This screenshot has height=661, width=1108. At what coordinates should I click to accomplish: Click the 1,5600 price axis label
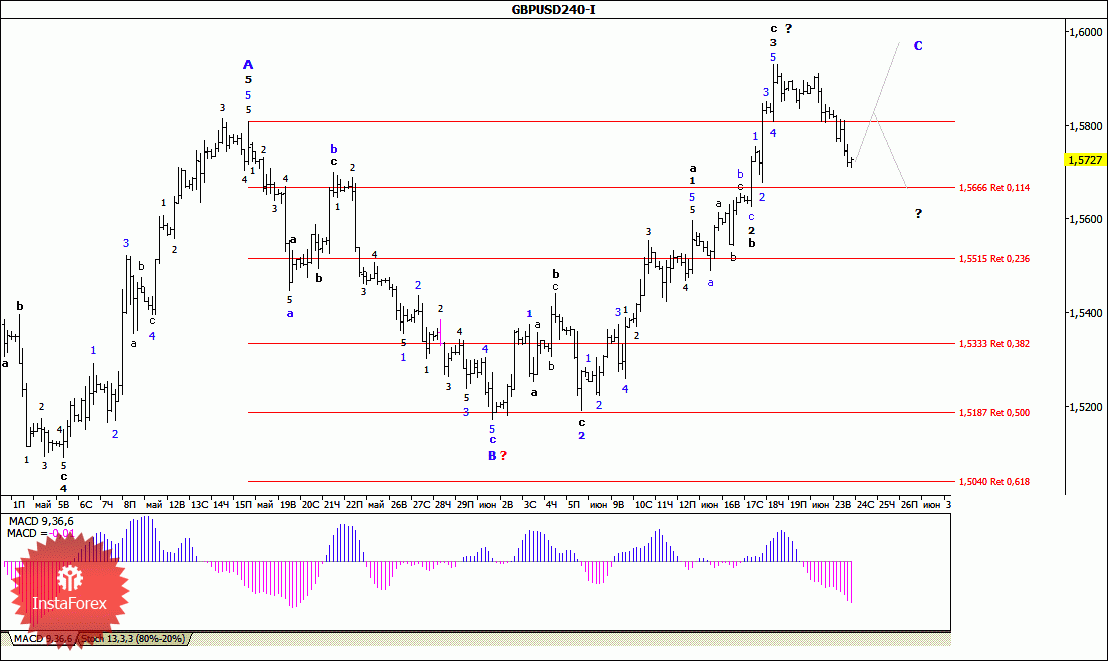(1085, 219)
